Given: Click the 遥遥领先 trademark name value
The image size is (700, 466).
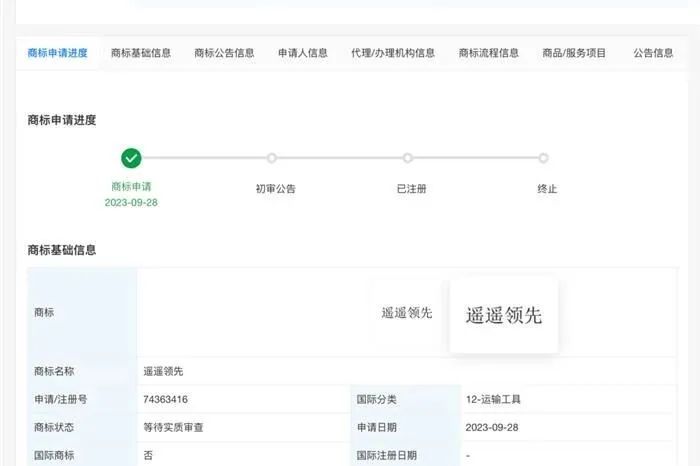Looking at the screenshot, I should pos(163,371).
